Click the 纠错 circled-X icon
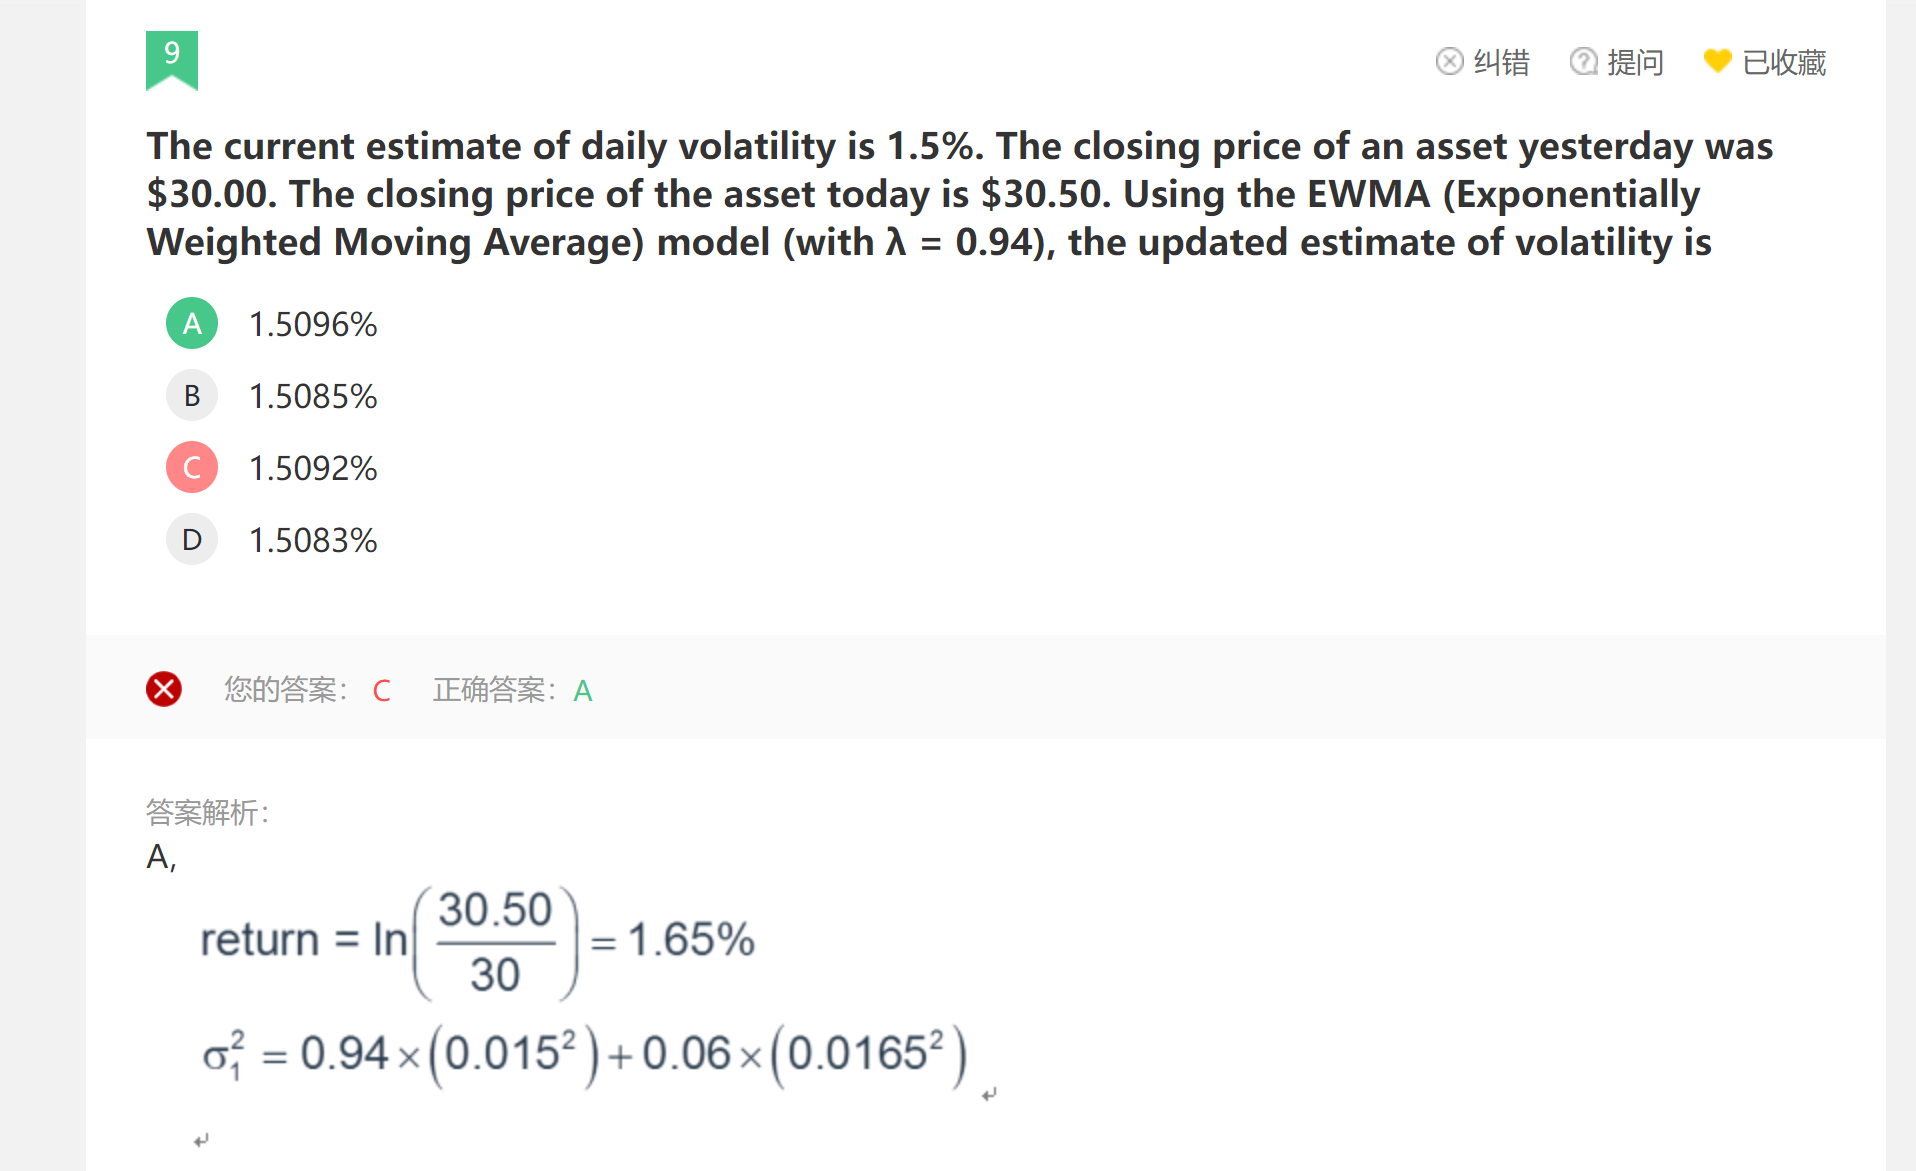The width and height of the screenshot is (1916, 1171). [x=1449, y=62]
